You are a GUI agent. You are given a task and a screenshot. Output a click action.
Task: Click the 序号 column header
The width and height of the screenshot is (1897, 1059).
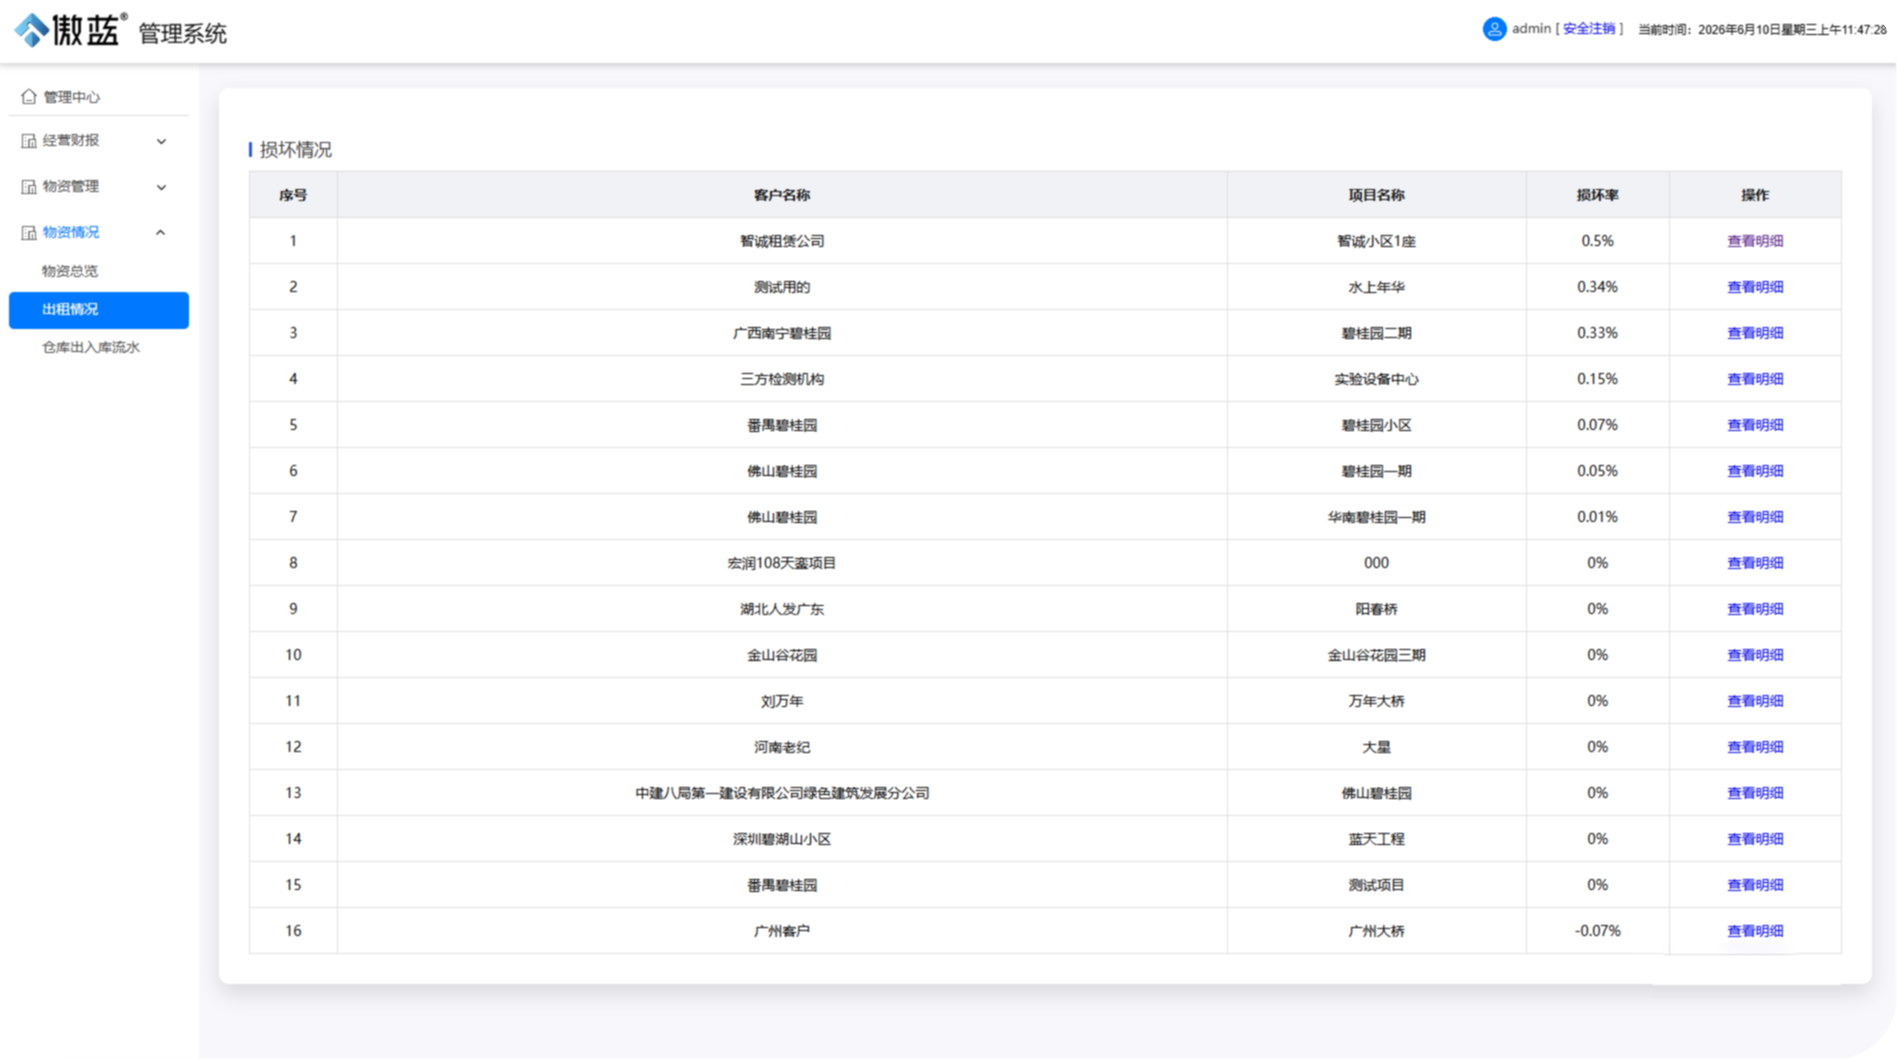(x=293, y=195)
